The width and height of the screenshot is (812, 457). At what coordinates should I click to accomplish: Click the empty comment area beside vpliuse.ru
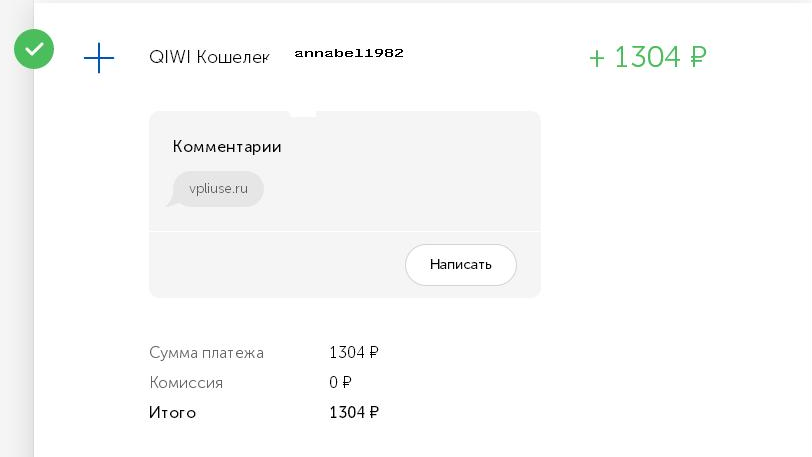(x=401, y=189)
